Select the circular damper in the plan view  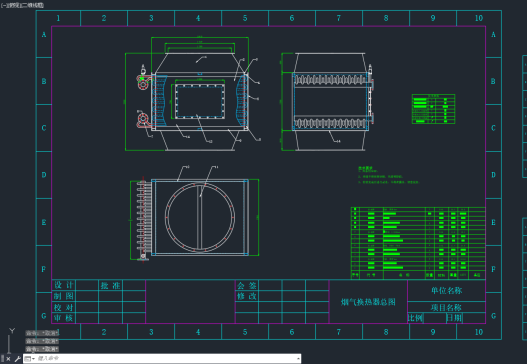(x=200, y=217)
